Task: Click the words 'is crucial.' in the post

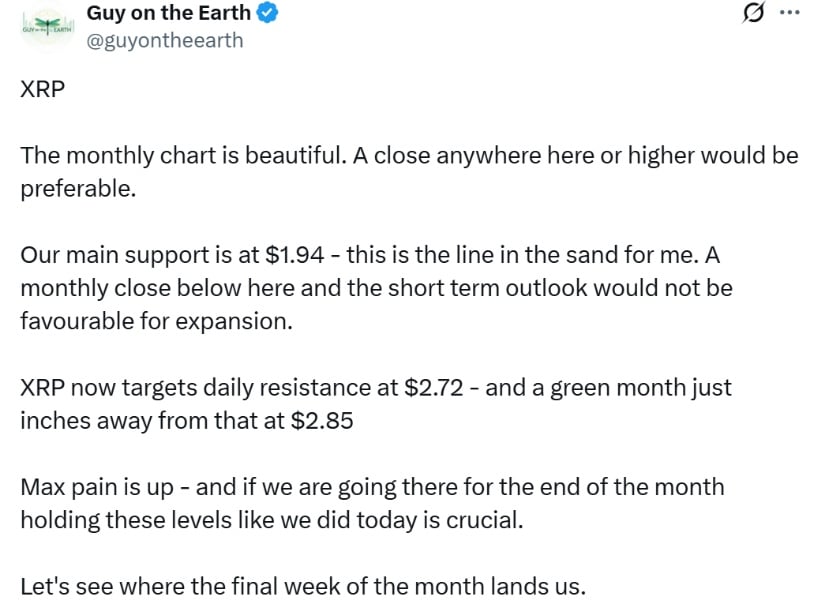Action: coord(482,521)
